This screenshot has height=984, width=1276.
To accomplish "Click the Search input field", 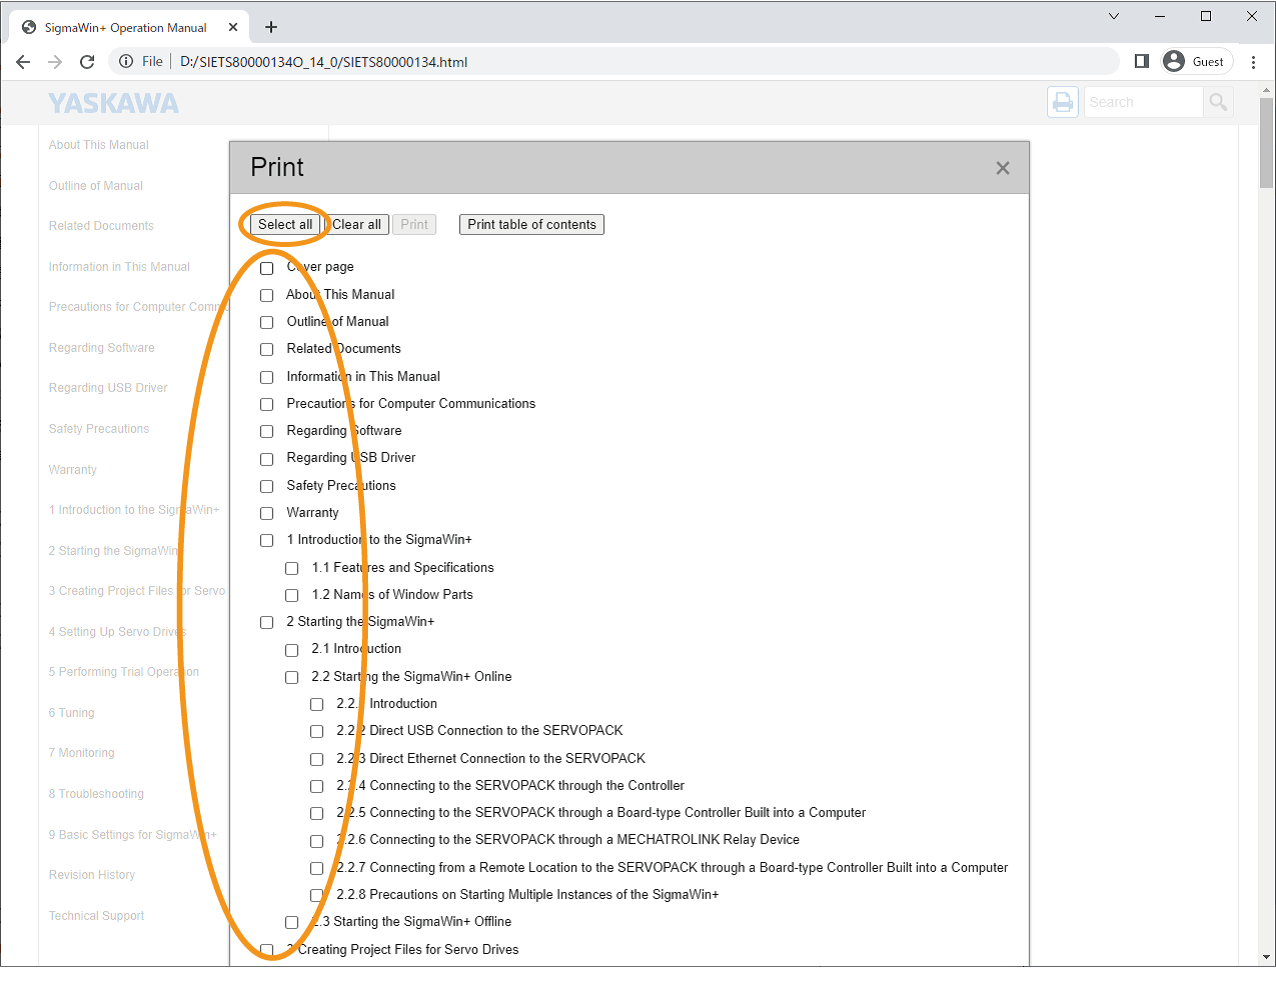I will [1142, 102].
